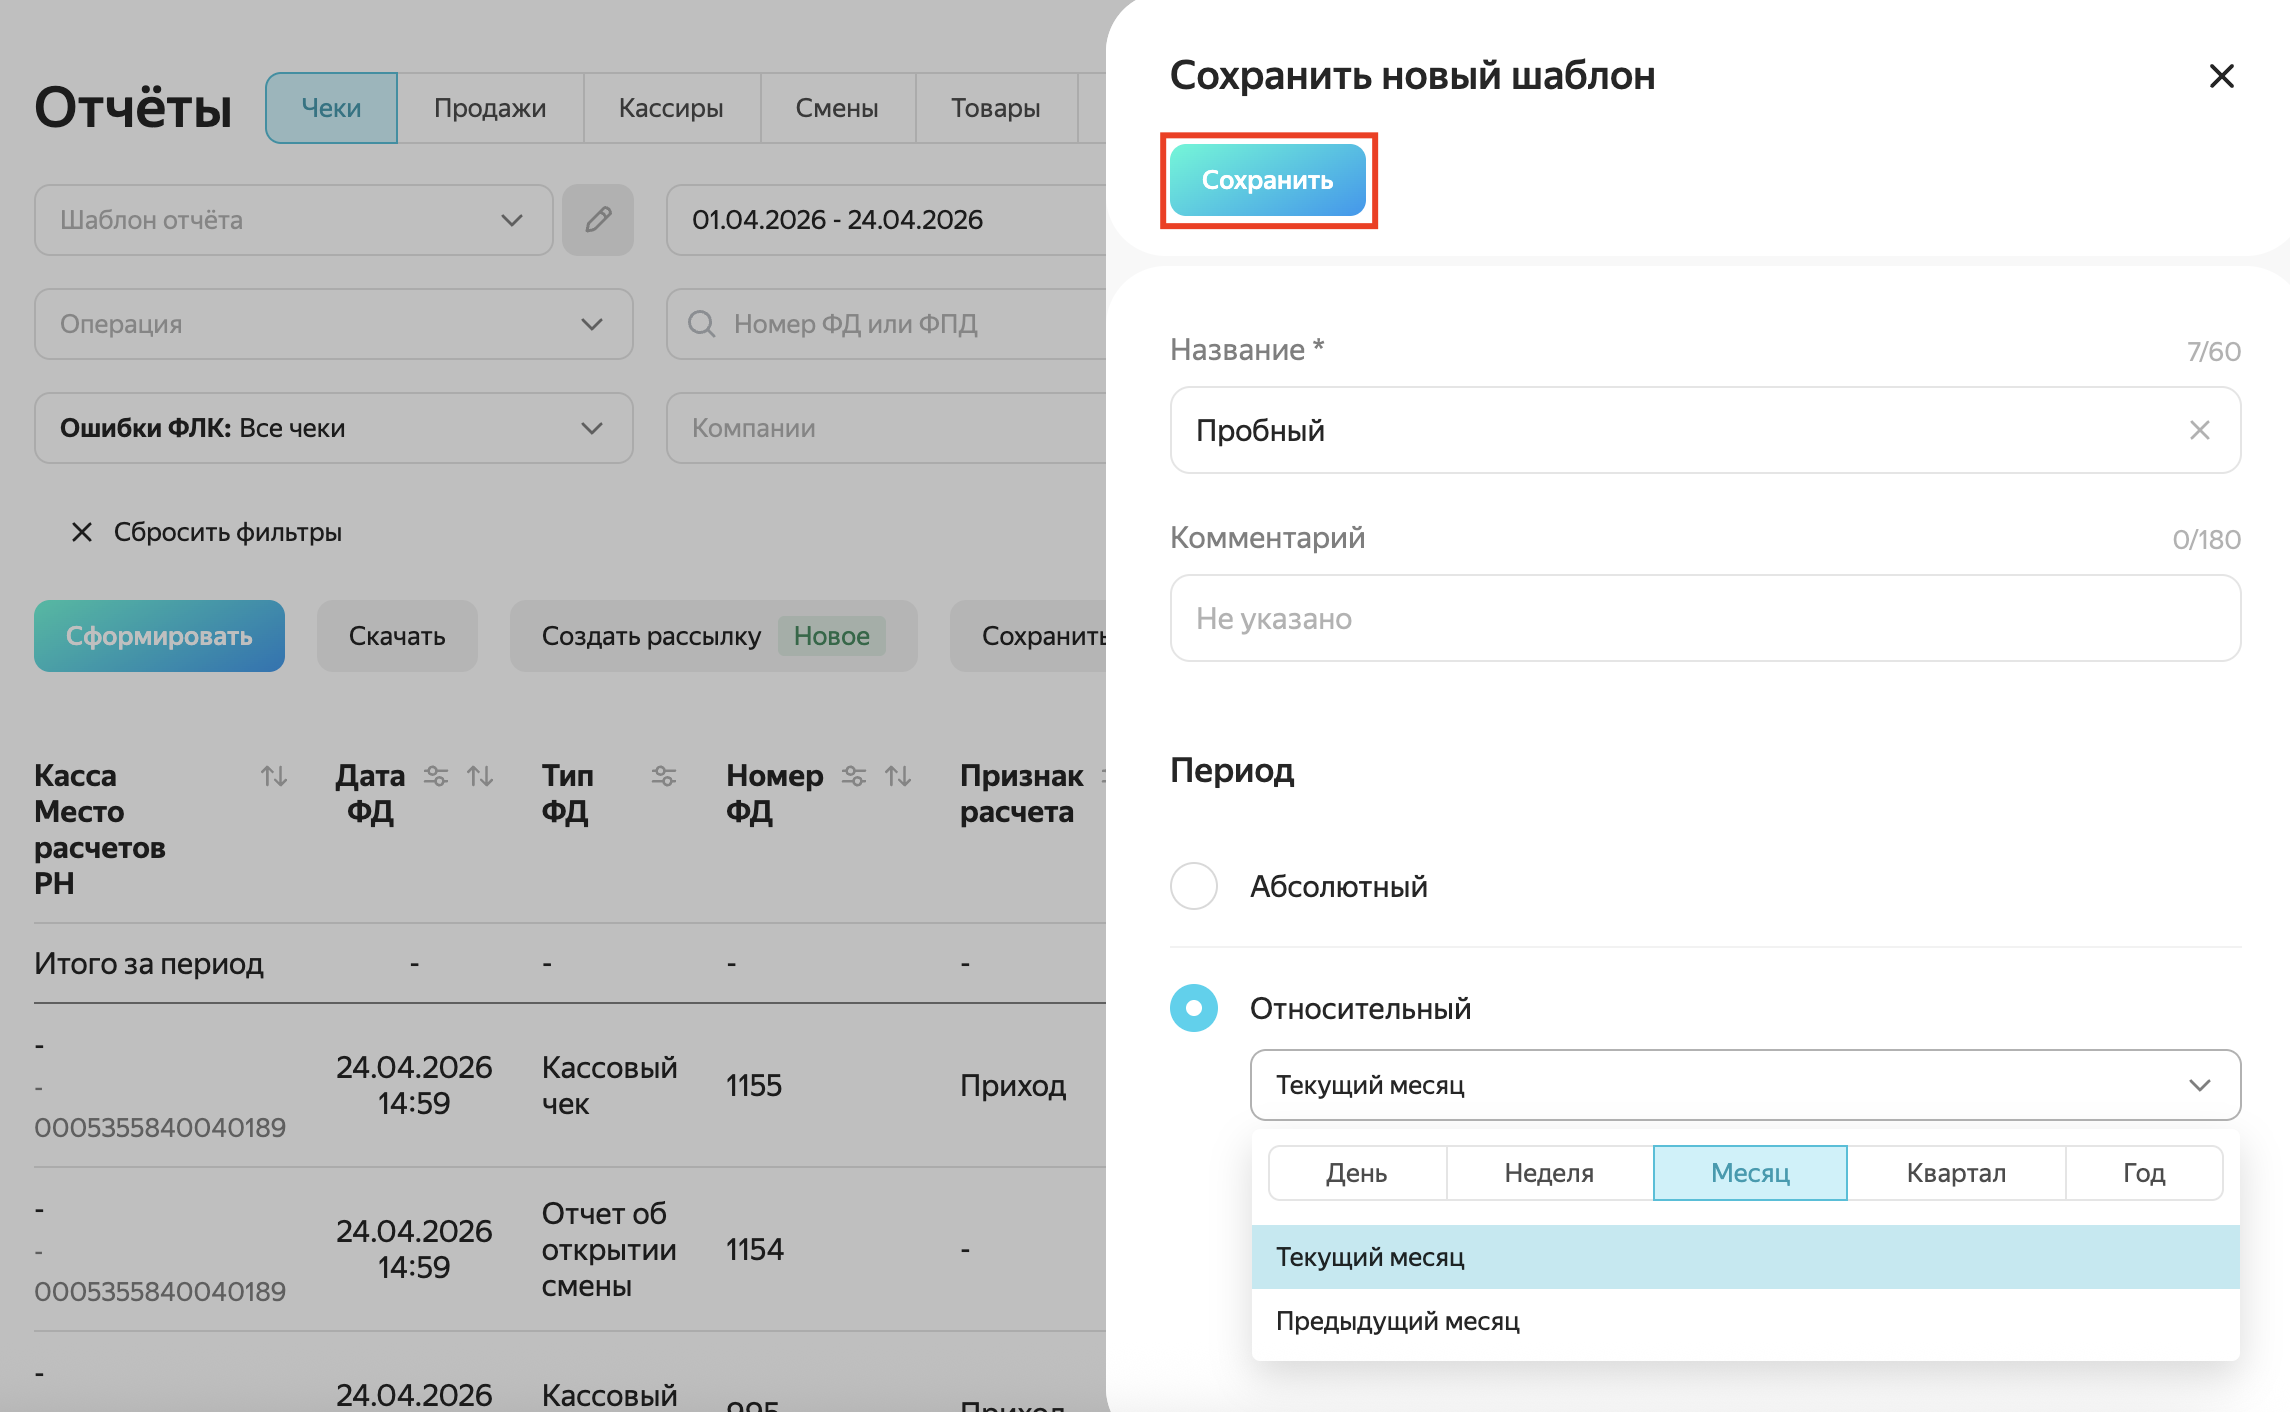Open Тип ФД column filter icon
2290x1412 pixels.
664,776
